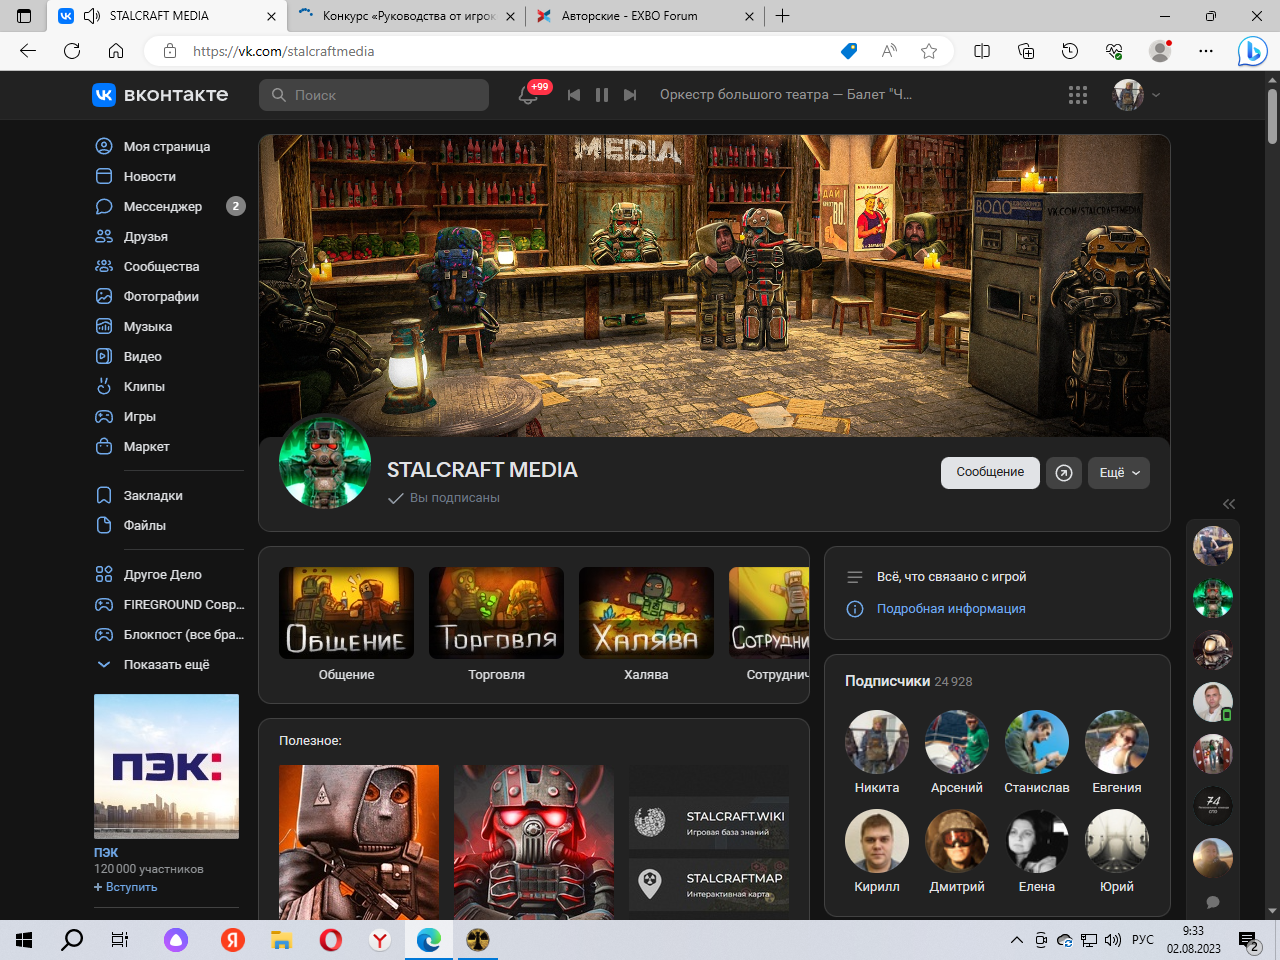Expand the profile account menu
This screenshot has width=1280, height=960.
(x=1137, y=95)
